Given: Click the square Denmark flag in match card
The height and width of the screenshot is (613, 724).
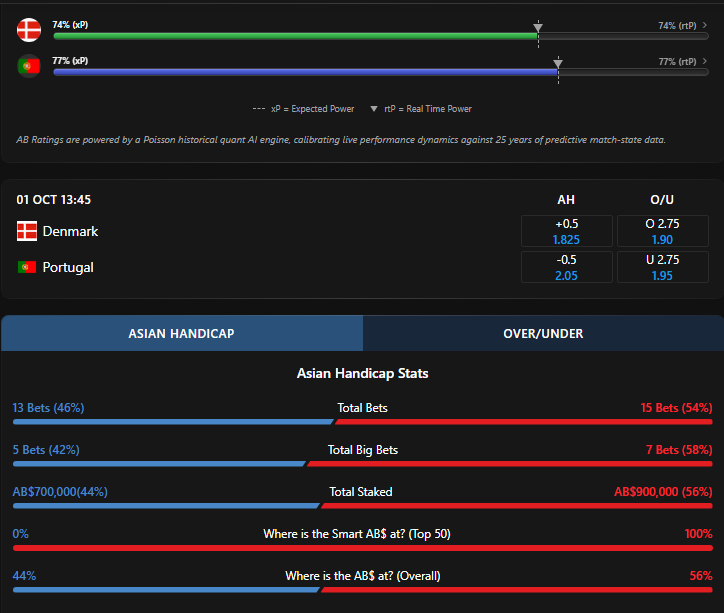Looking at the screenshot, I should pos(27,231).
